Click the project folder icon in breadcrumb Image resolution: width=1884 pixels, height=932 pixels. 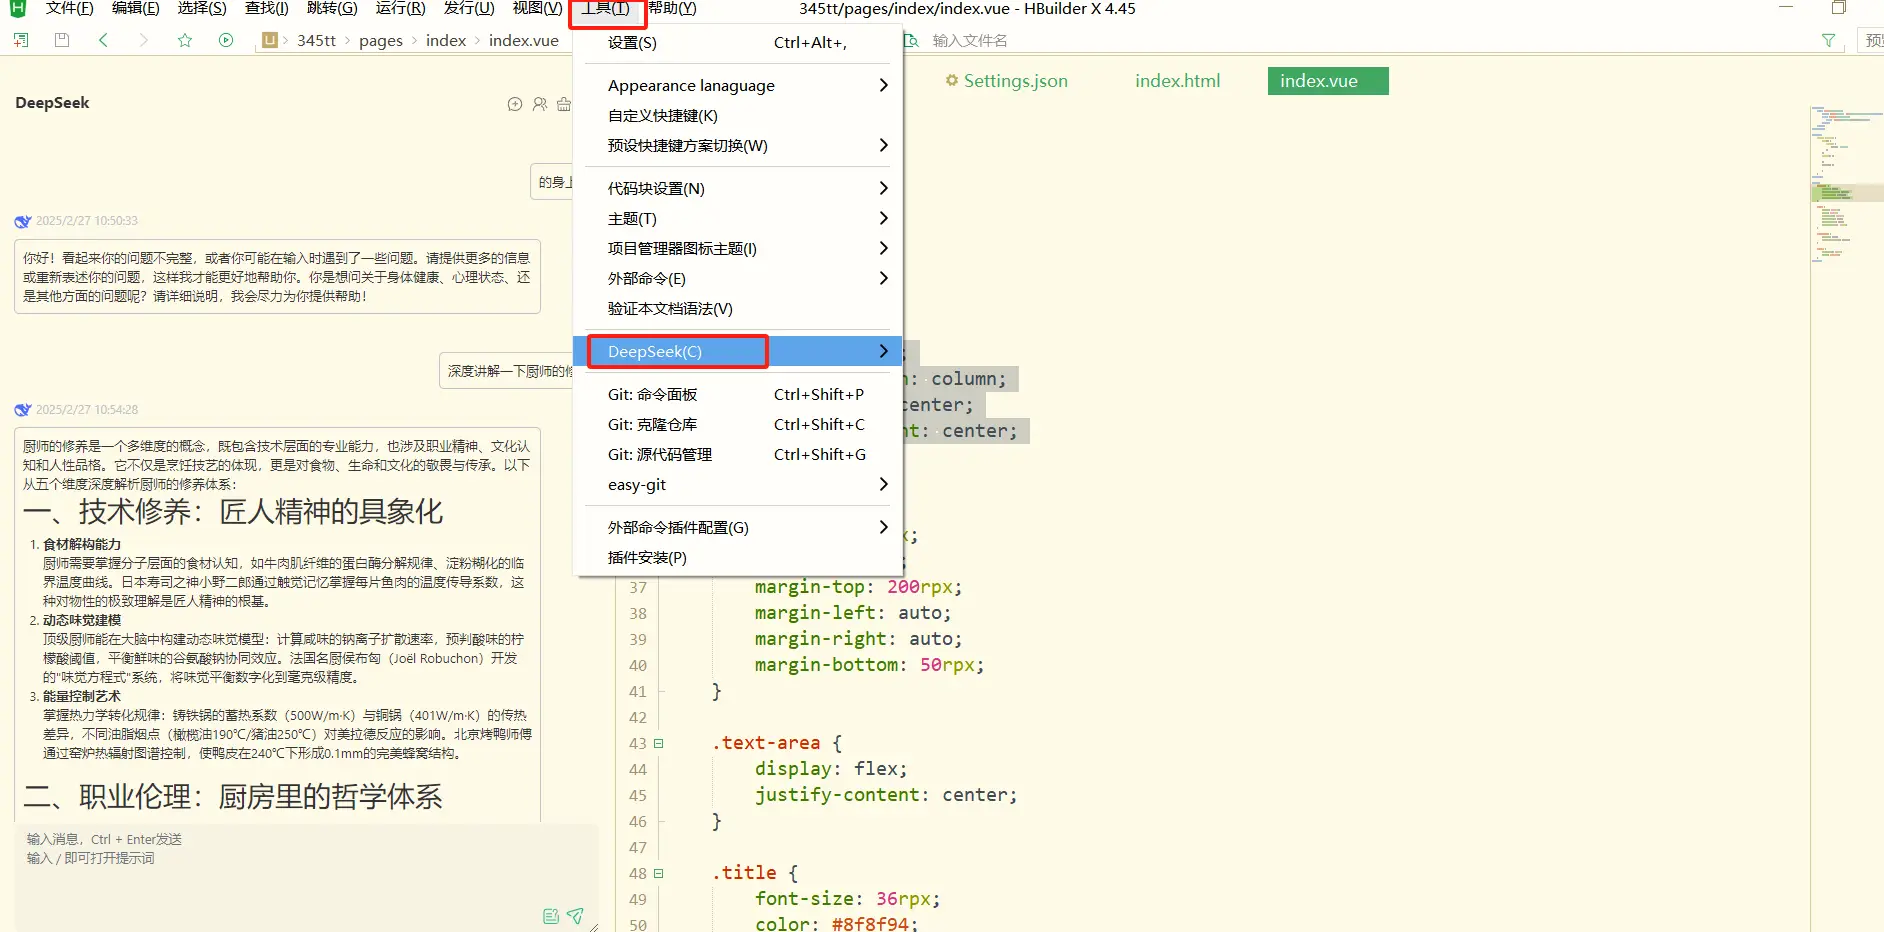click(269, 40)
